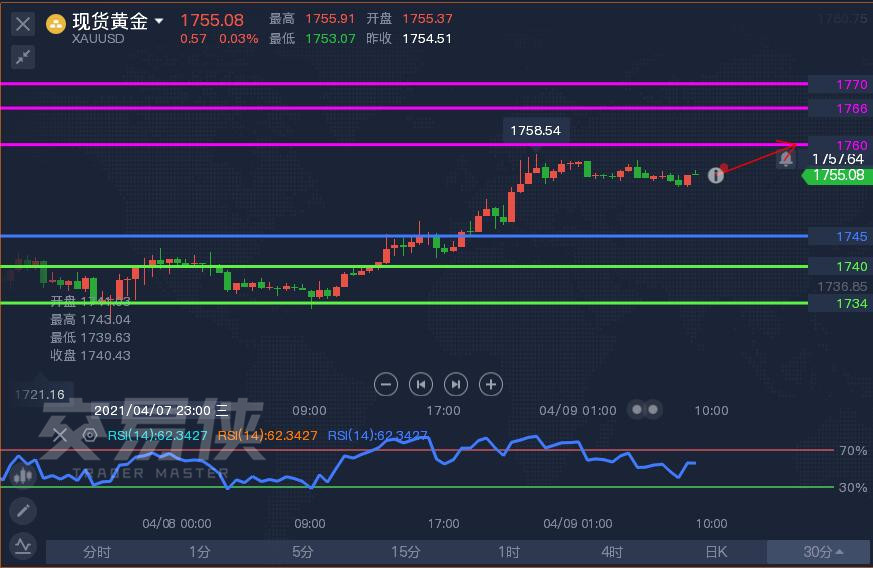Click the collapse fullscreen arrows icon
873x568 pixels.
coord(23,56)
